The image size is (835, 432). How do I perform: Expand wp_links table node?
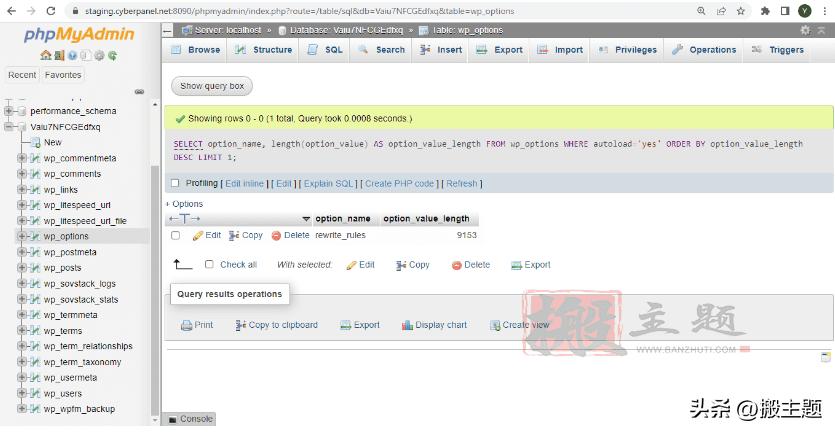point(22,190)
